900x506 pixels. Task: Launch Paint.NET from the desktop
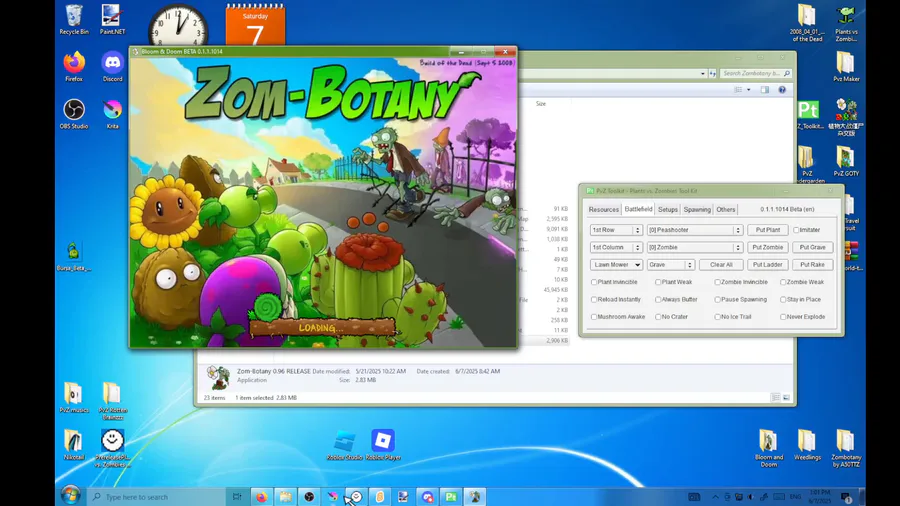(112, 20)
